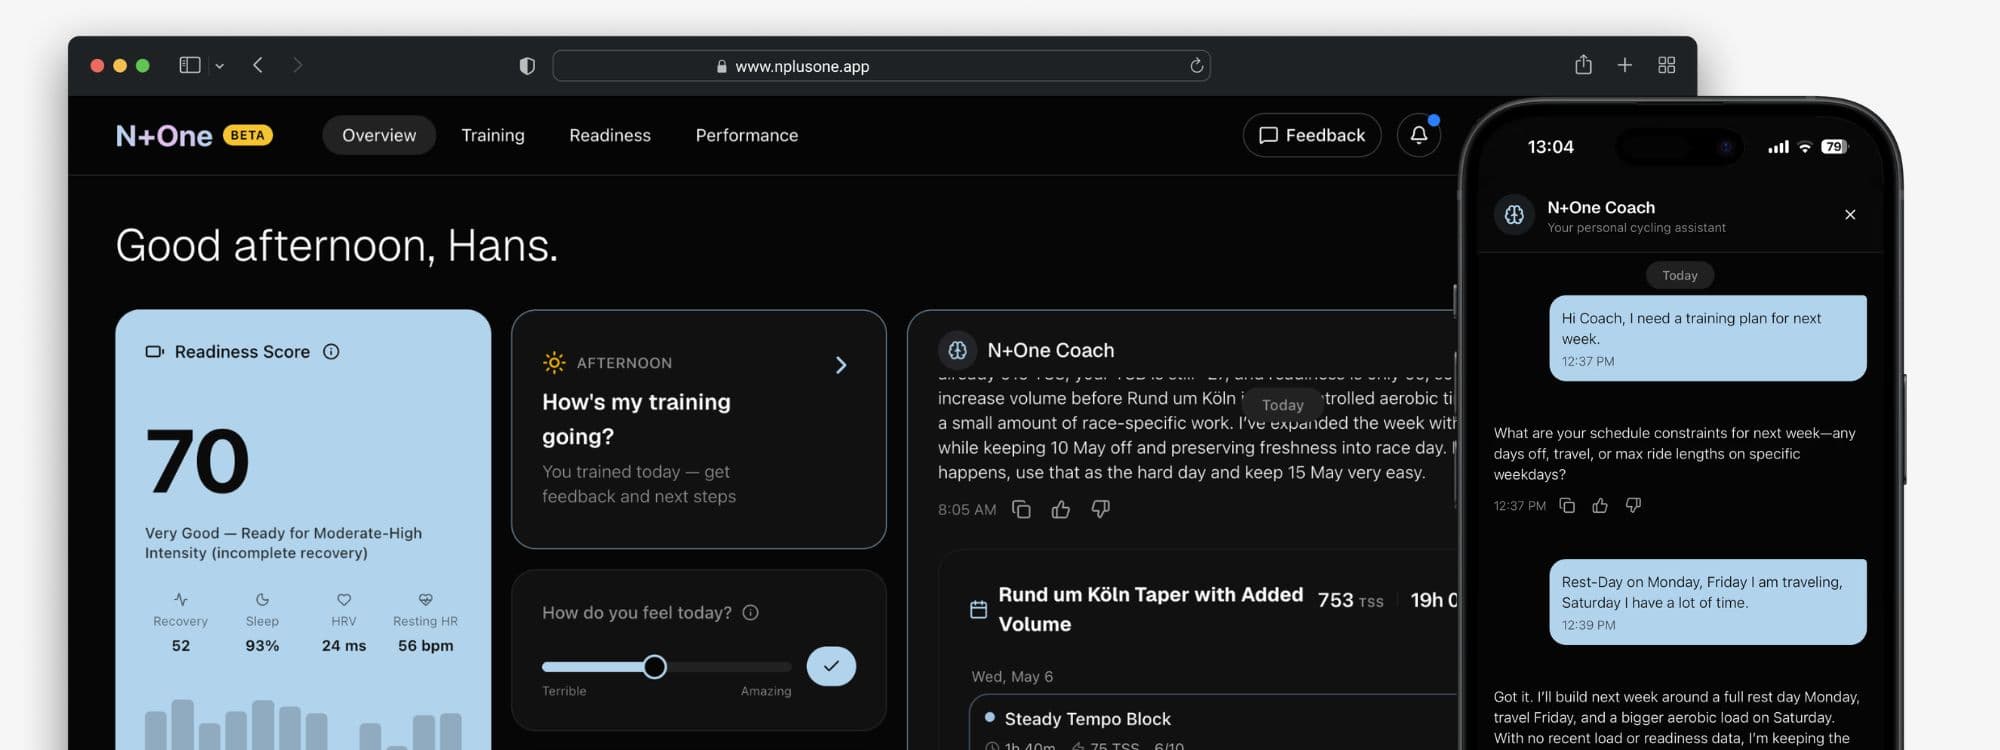Click the calendar icon beside Rund um Köln plan
This screenshot has height=750, width=2000.
pyautogui.click(x=979, y=609)
